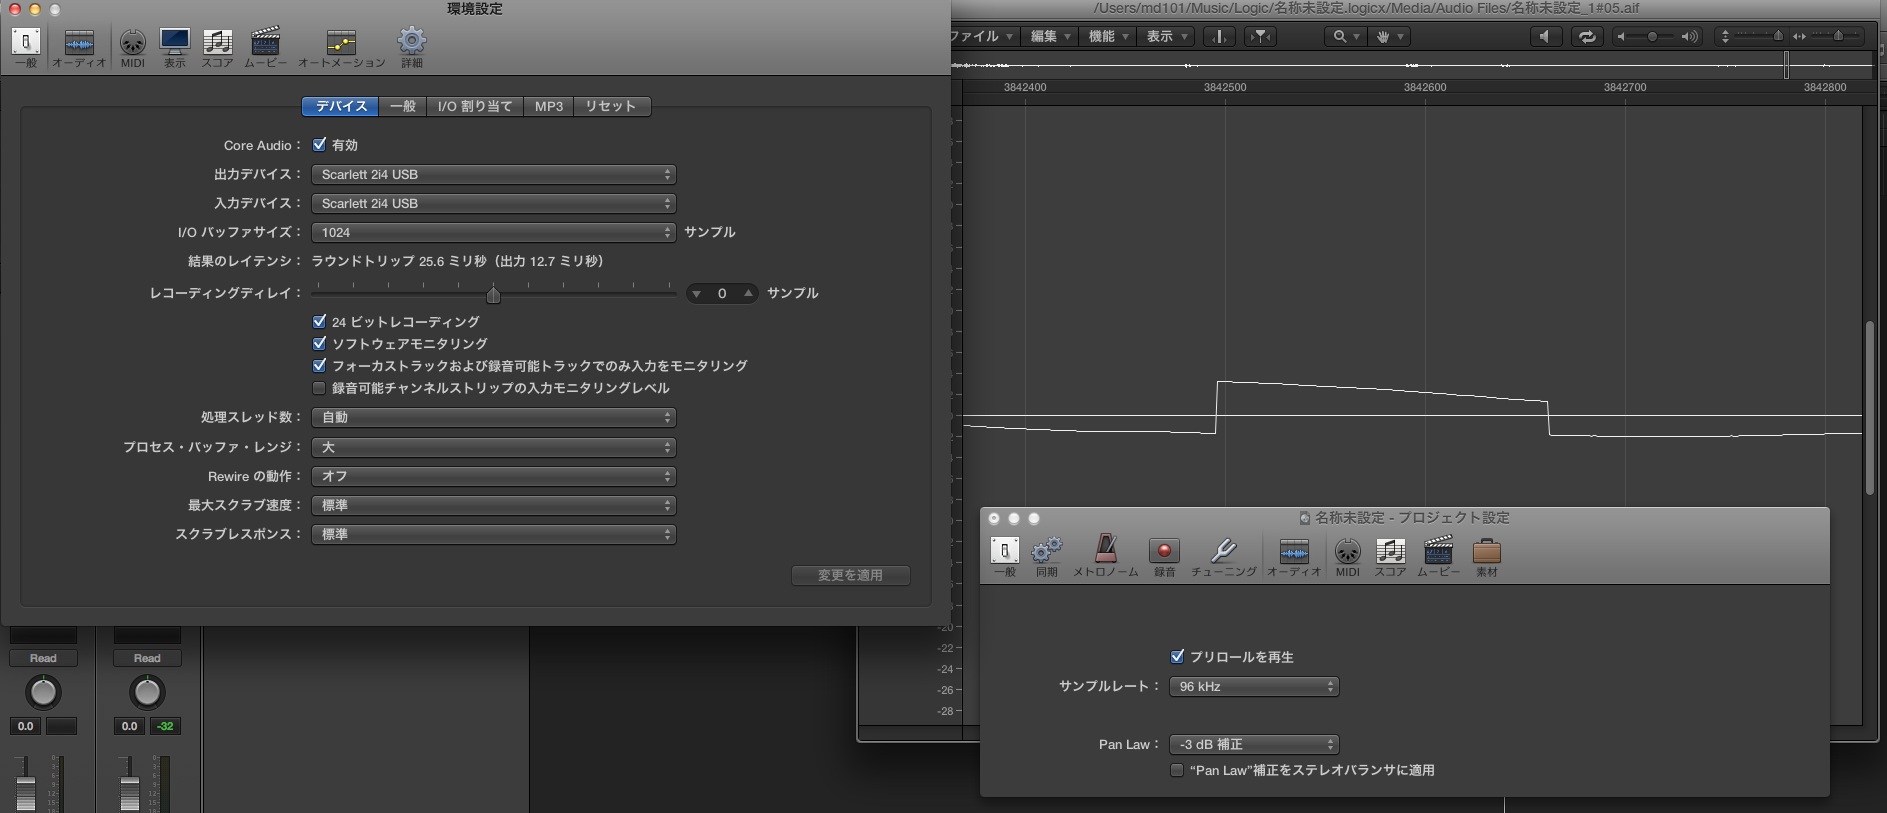Enable the 録音可能チャンネルストリップ monitoring level checkbox

pyautogui.click(x=319, y=388)
